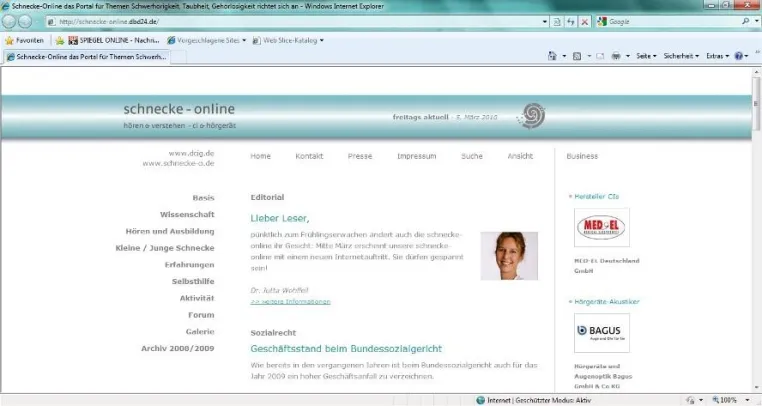Open the Favoriten star button
762x406 pixels.
click(x=24, y=40)
